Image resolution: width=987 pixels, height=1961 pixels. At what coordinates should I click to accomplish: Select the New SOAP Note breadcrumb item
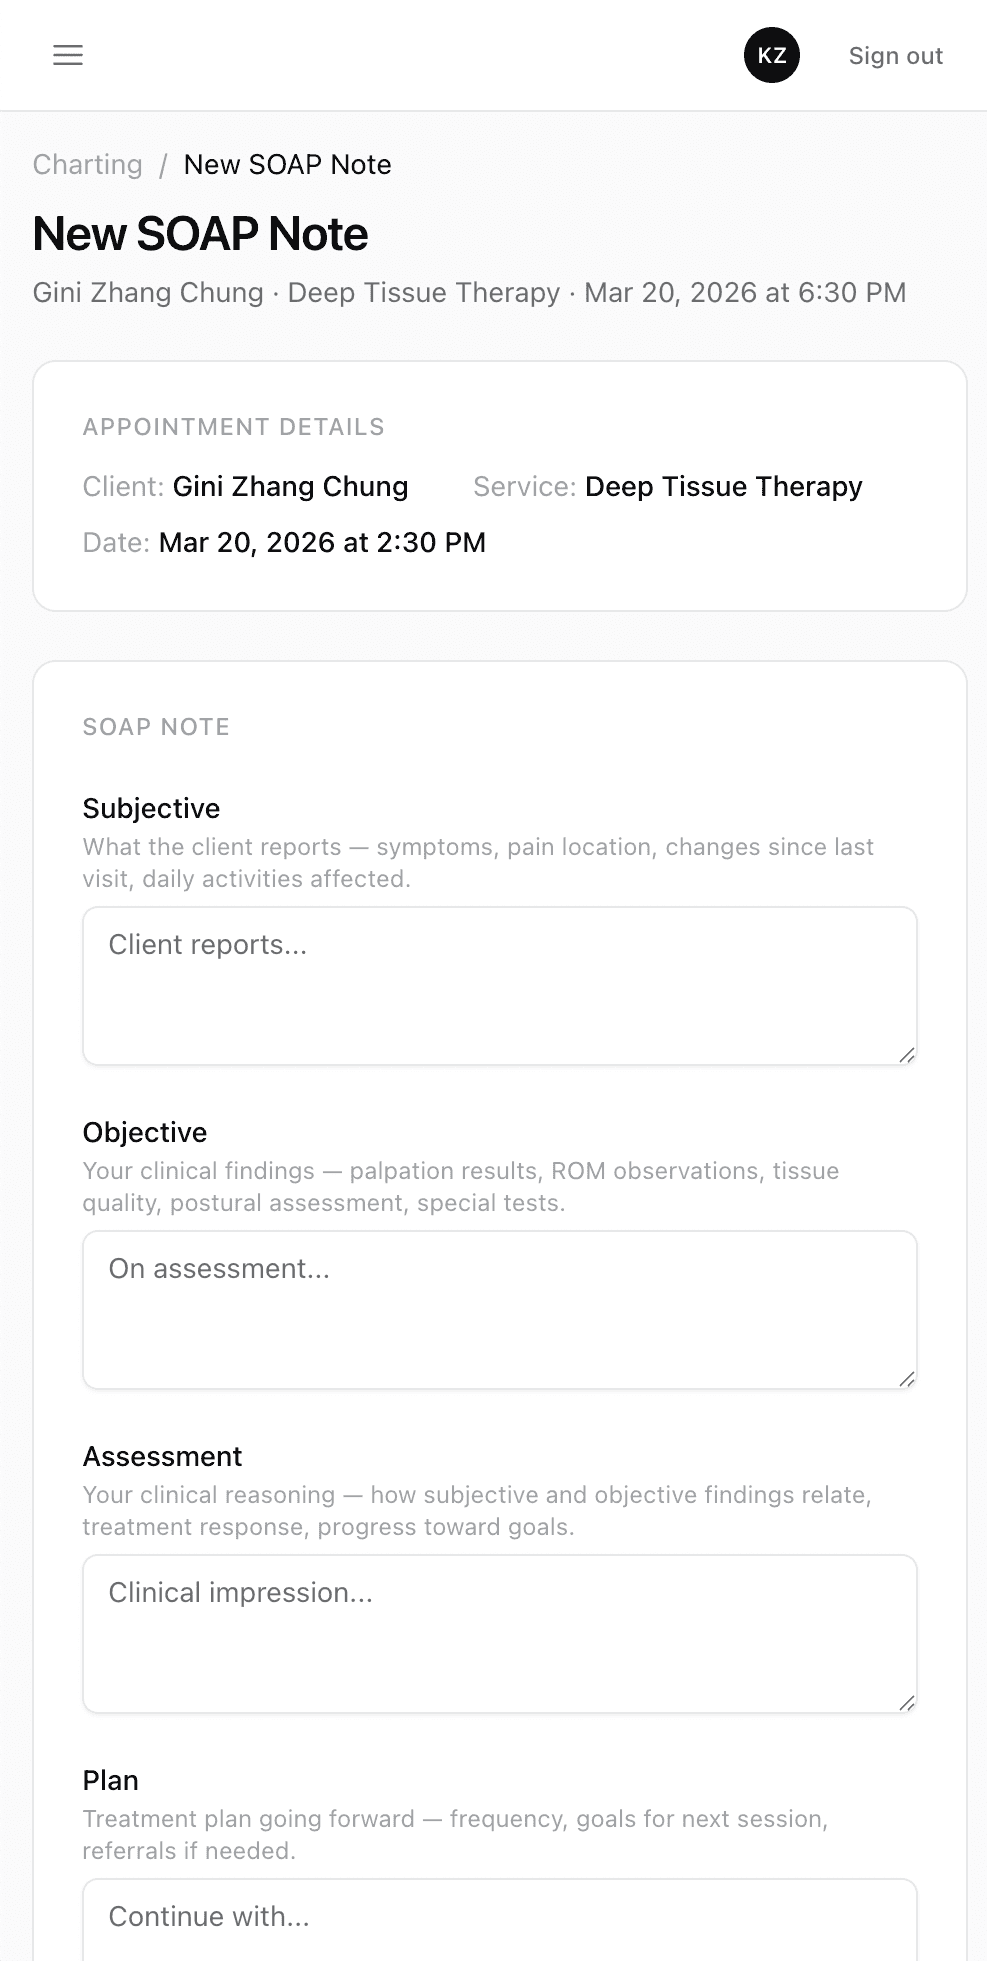tap(288, 164)
